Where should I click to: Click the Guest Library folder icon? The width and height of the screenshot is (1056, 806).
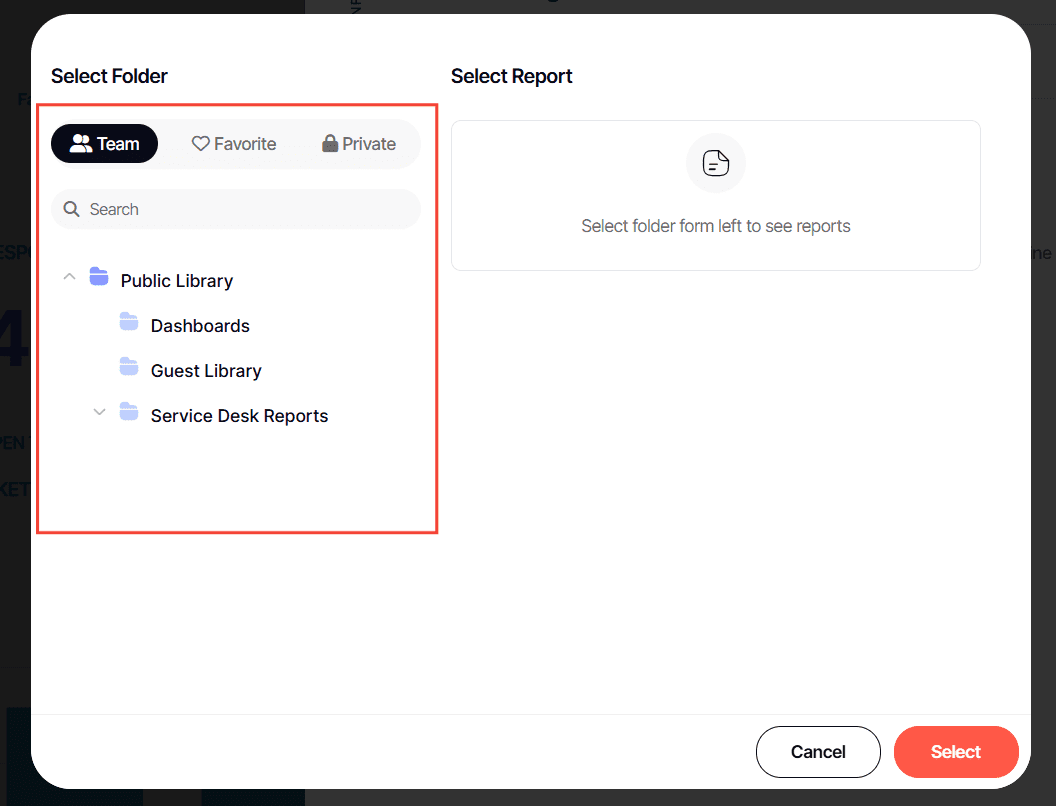click(129, 367)
